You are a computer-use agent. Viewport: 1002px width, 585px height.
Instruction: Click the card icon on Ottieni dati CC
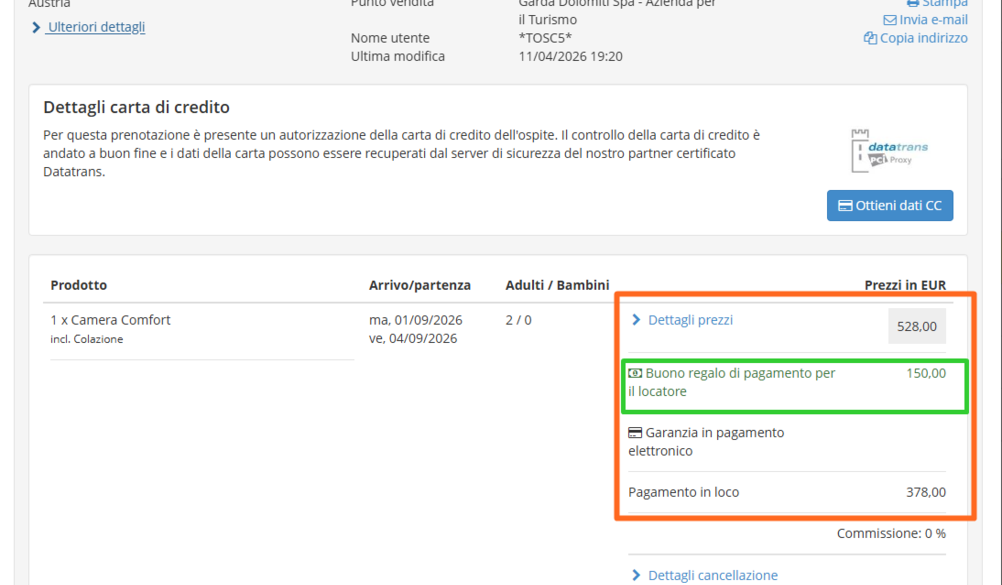[845, 206]
